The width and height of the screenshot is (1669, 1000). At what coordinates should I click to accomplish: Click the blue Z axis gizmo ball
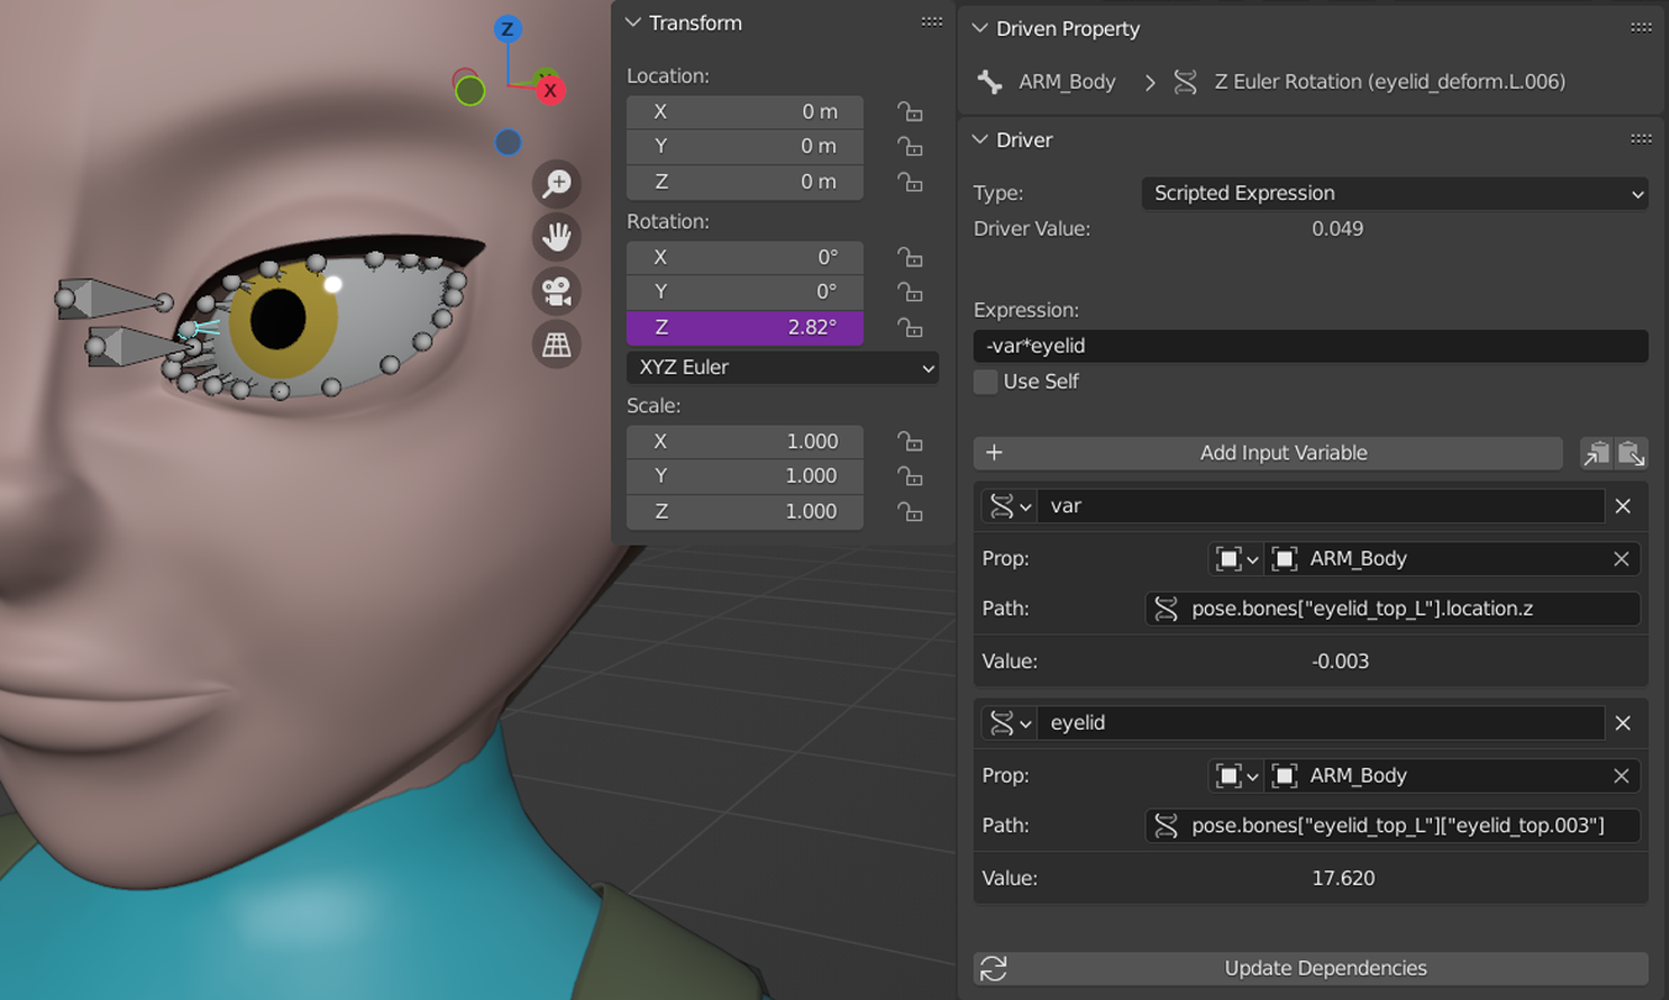[508, 29]
